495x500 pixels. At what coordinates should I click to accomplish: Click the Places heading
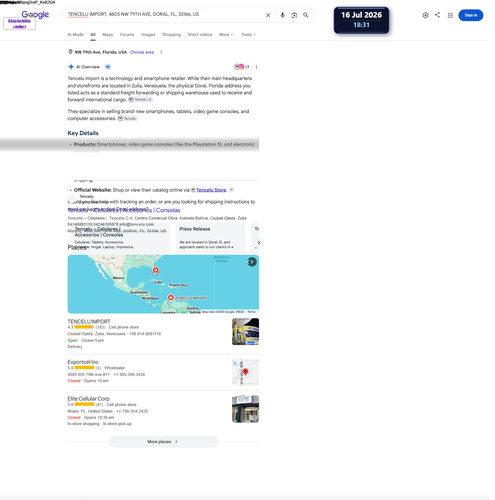[77, 247]
